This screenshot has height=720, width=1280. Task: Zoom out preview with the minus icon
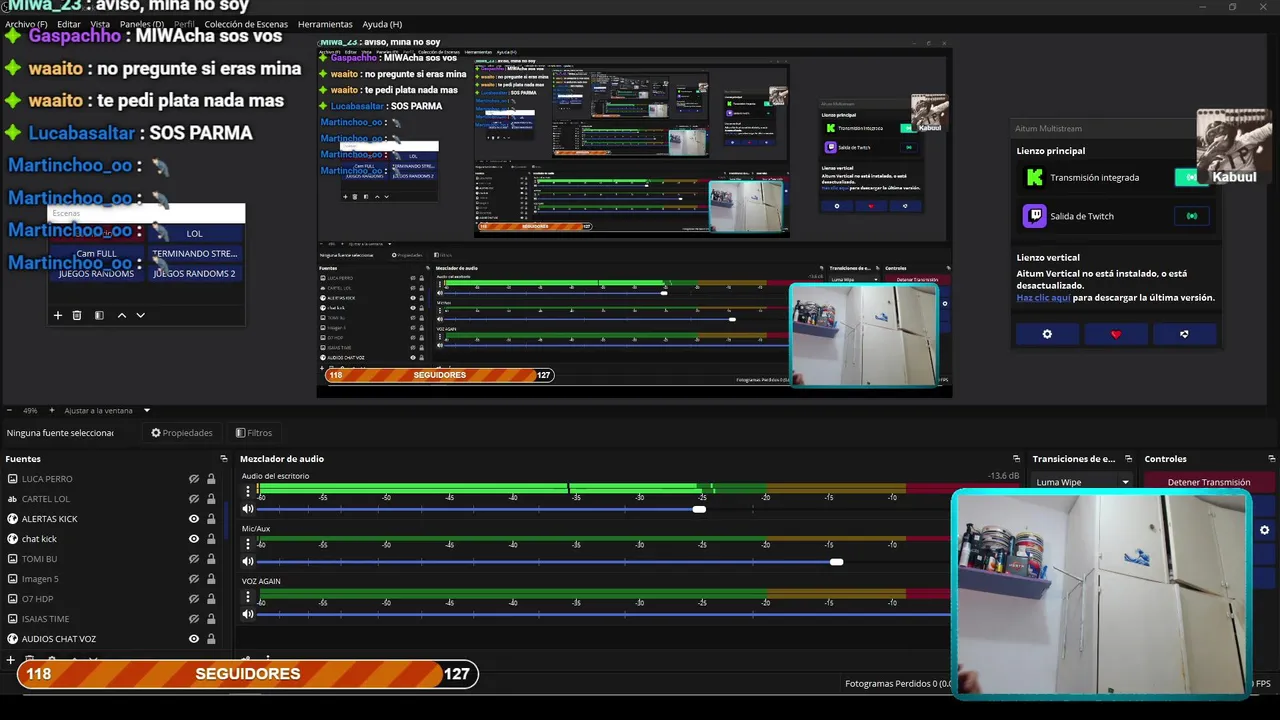tap(9, 410)
